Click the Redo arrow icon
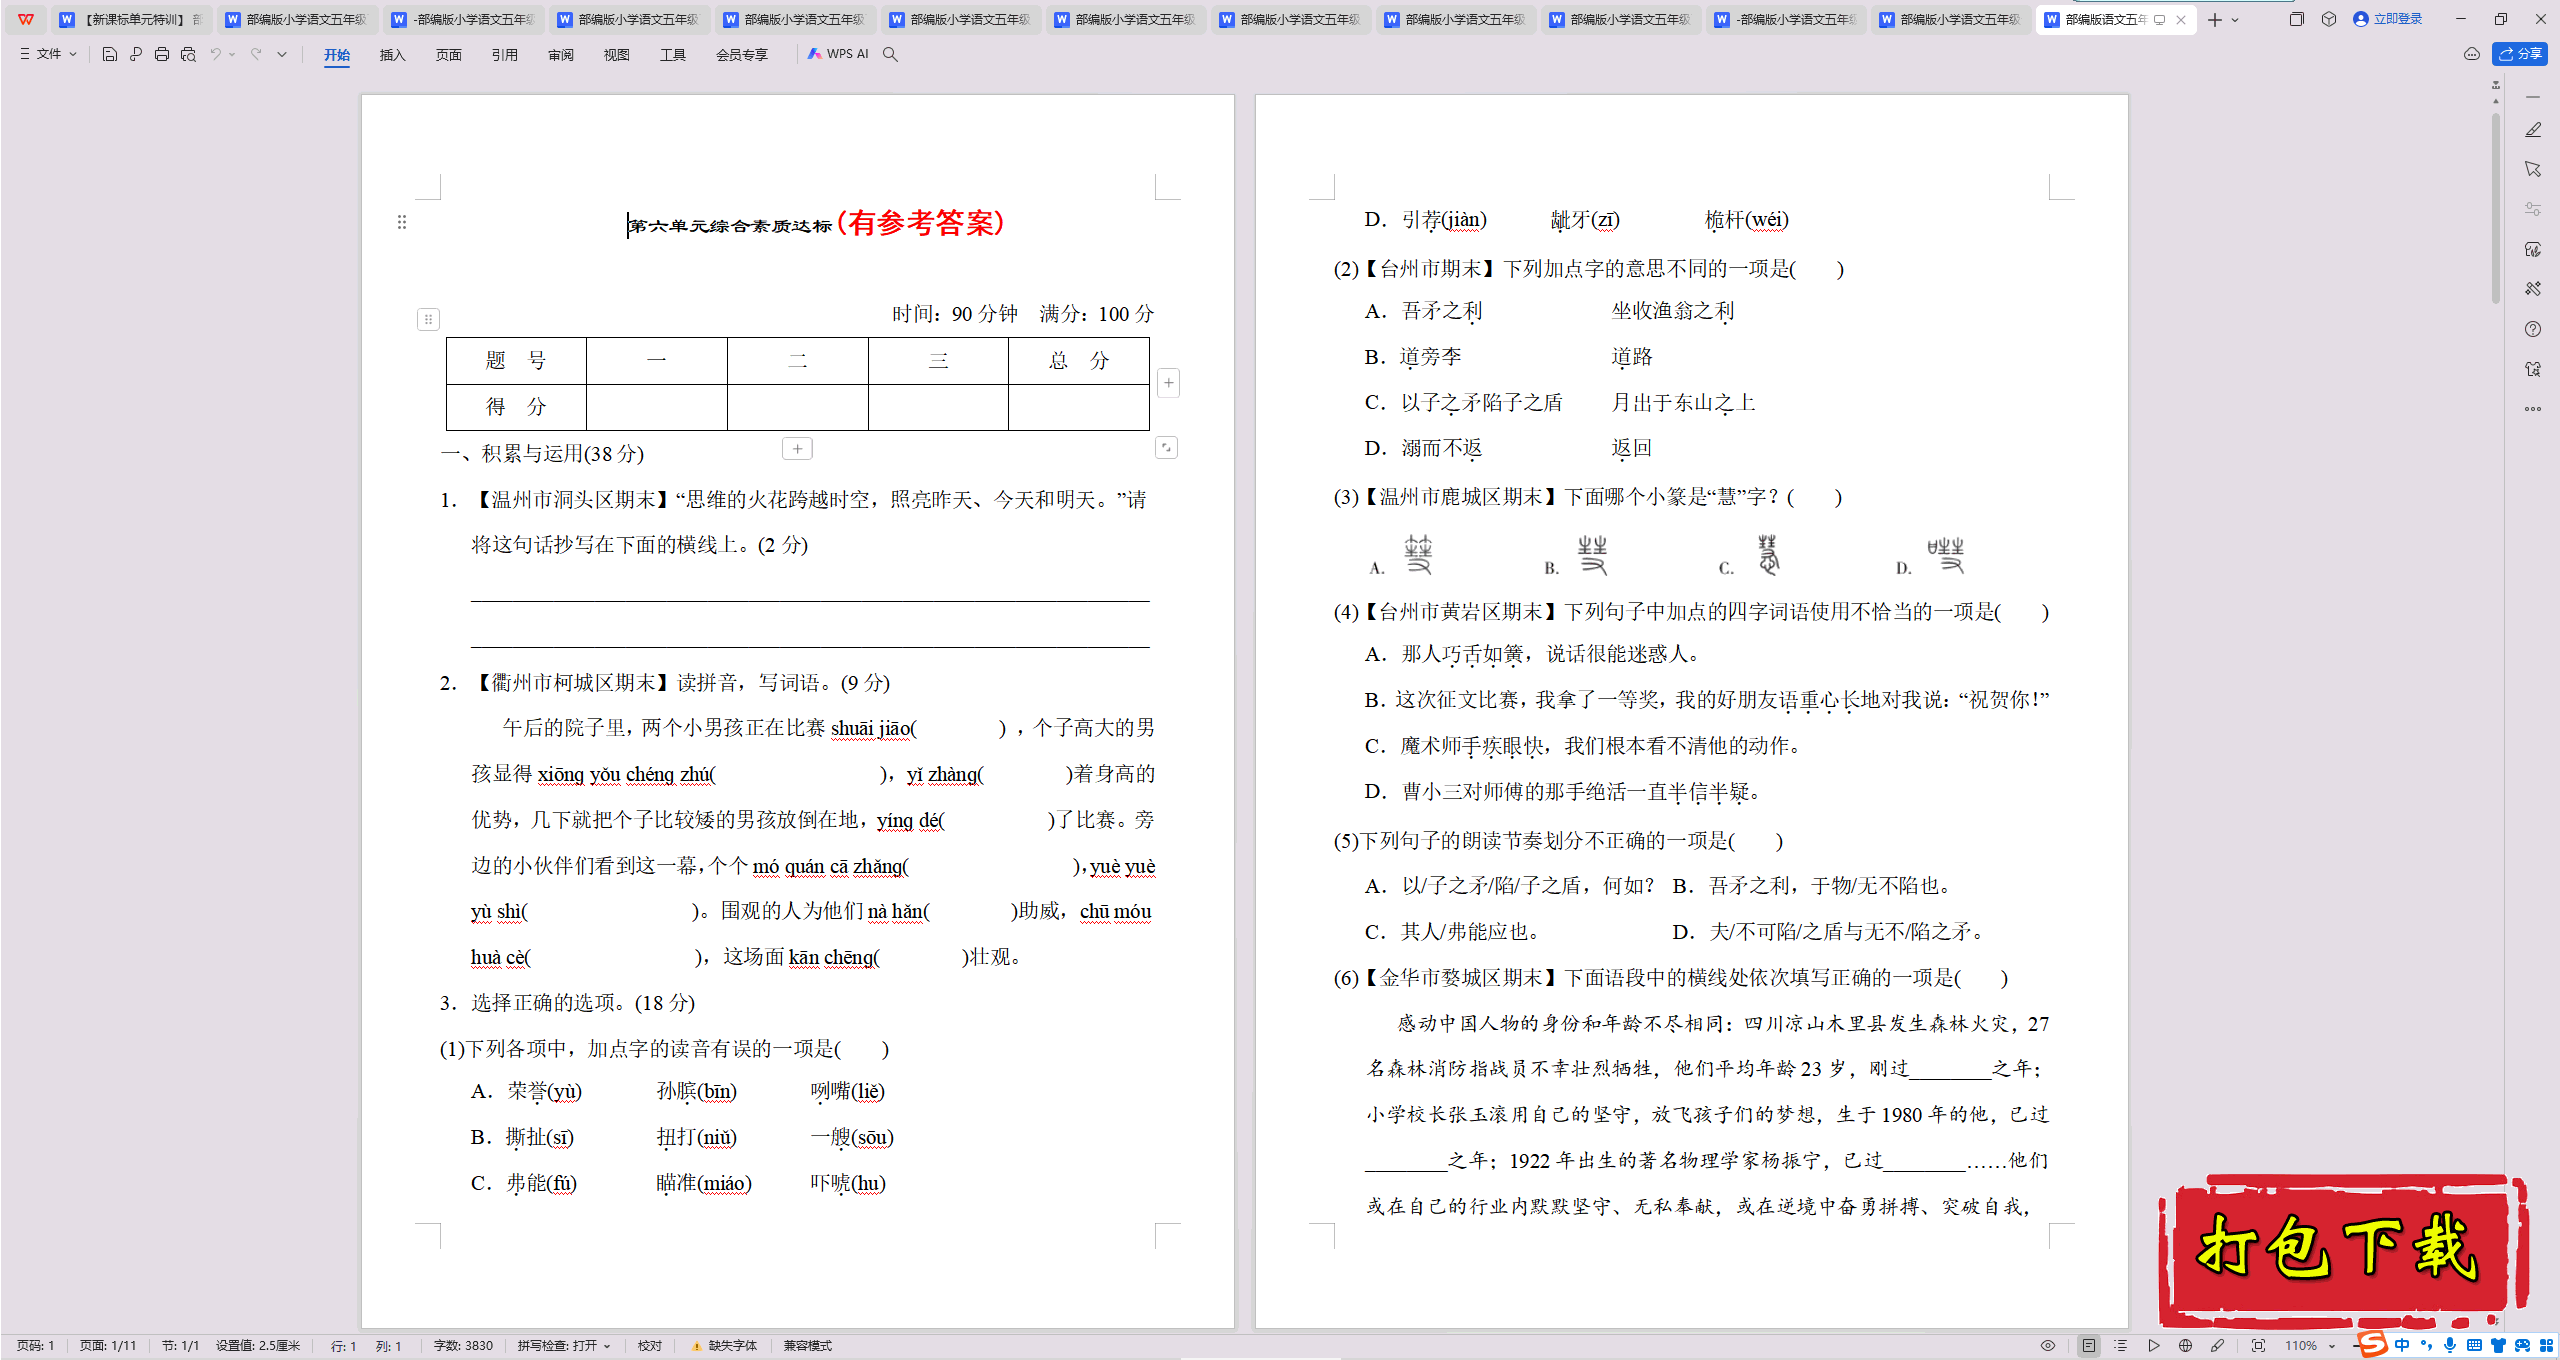The height and width of the screenshot is (1360, 2560). [x=256, y=54]
